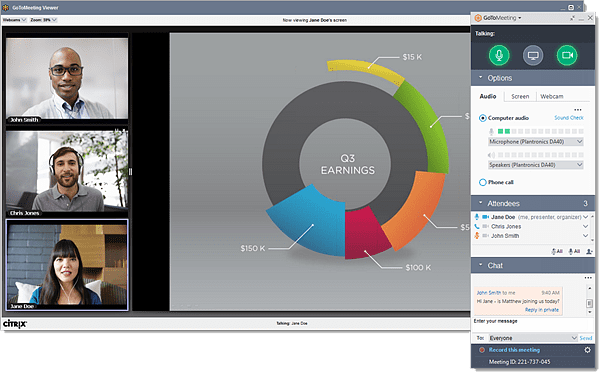
Task: Click Jane Doe's microphone icon in Attendees
Action: pyautogui.click(x=477, y=217)
